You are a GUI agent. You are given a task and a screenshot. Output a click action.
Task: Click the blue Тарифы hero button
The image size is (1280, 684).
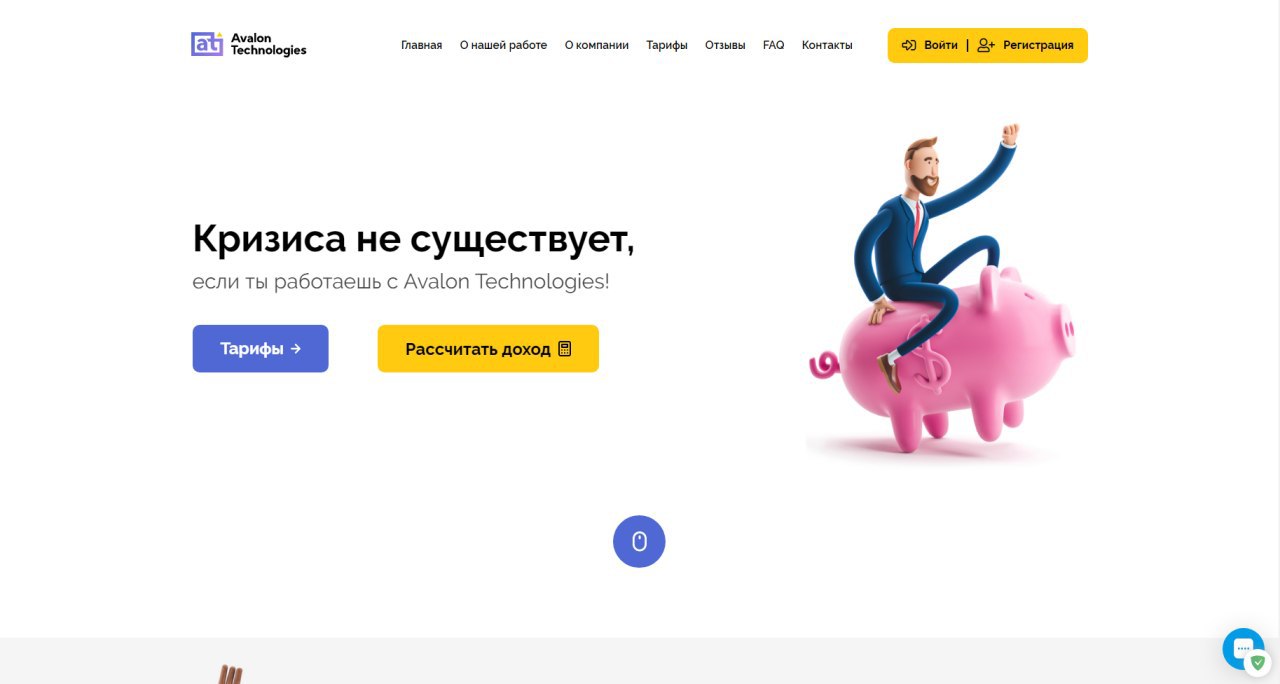260,349
